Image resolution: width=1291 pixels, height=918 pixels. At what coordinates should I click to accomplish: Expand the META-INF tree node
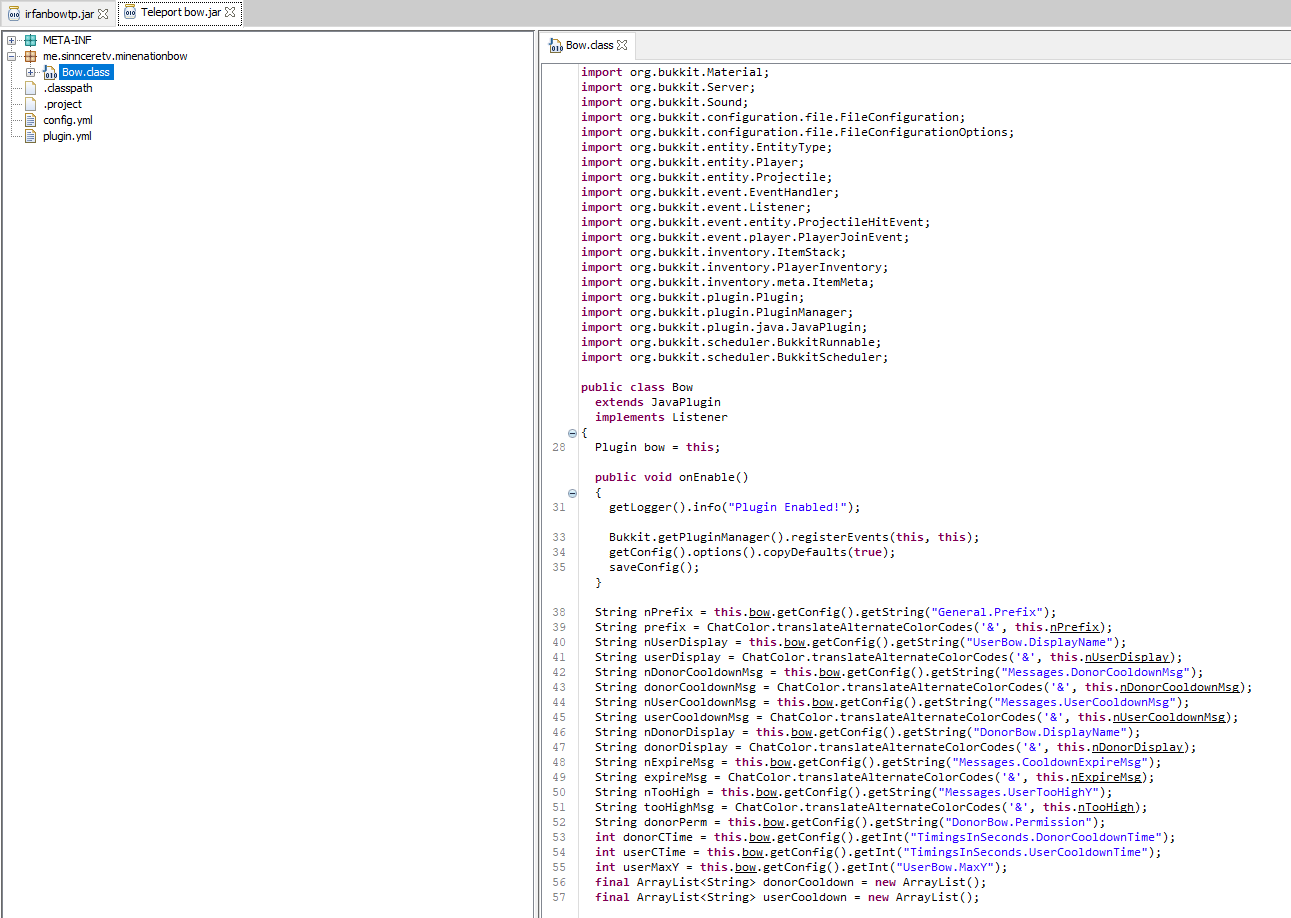(11, 40)
